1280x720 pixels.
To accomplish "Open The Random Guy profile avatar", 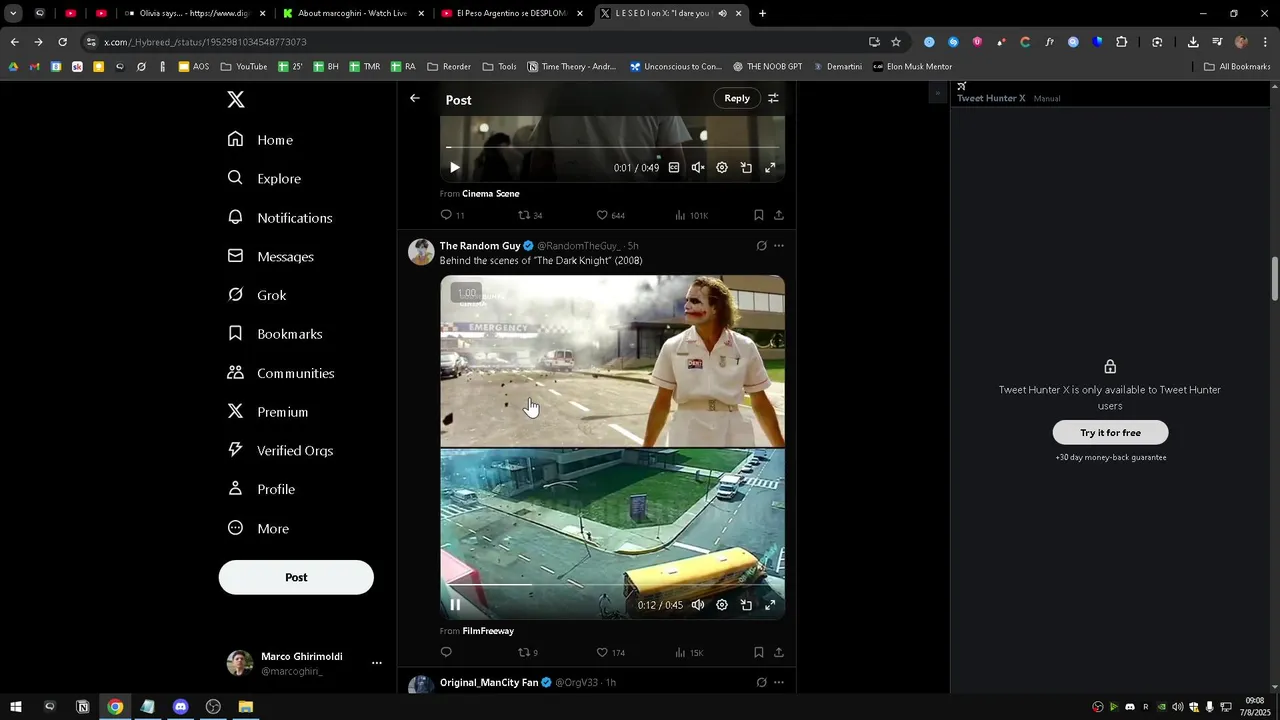I will [421, 252].
